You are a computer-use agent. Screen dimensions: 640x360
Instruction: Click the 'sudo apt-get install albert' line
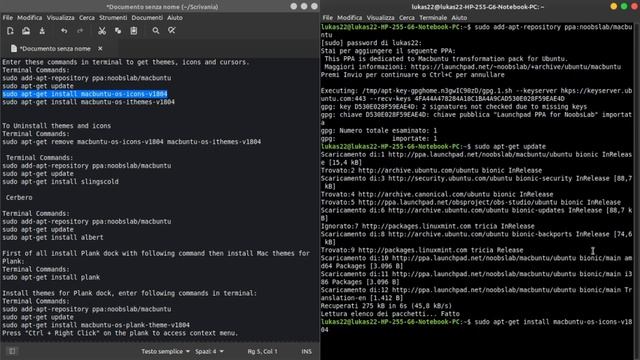pos(53,238)
